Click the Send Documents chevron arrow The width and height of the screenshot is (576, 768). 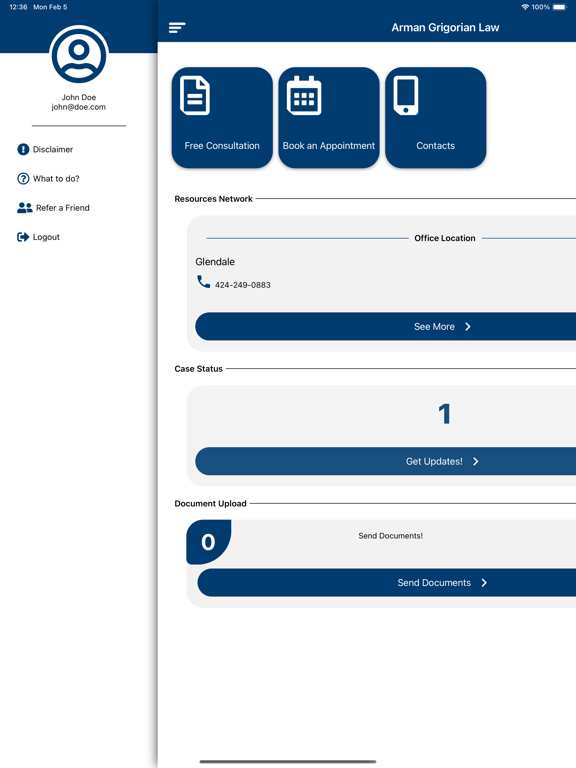click(484, 583)
